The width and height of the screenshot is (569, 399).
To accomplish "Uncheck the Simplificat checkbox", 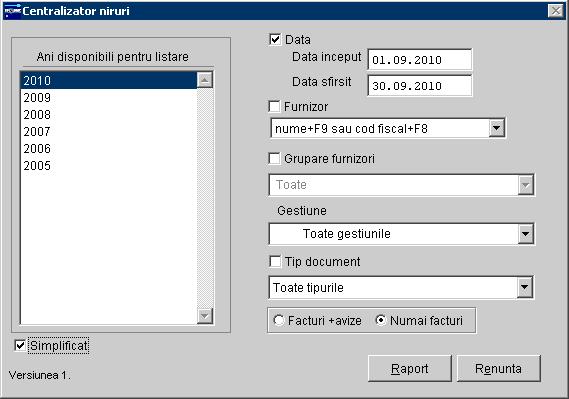I will point(20,346).
